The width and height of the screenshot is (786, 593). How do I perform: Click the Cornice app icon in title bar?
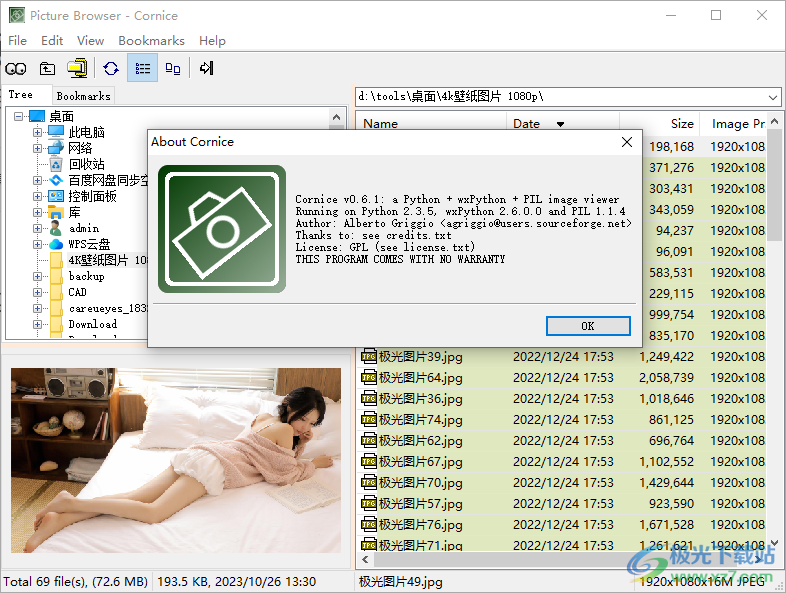coord(17,15)
